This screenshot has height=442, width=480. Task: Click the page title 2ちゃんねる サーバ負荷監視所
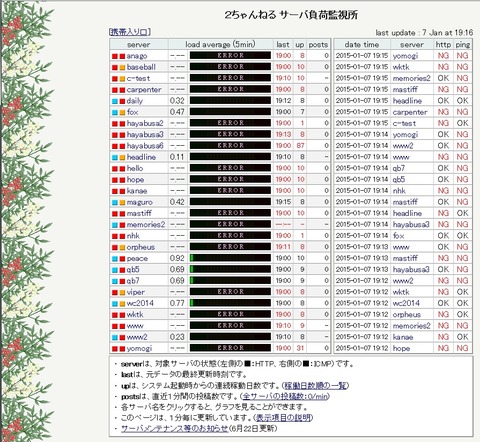point(291,15)
